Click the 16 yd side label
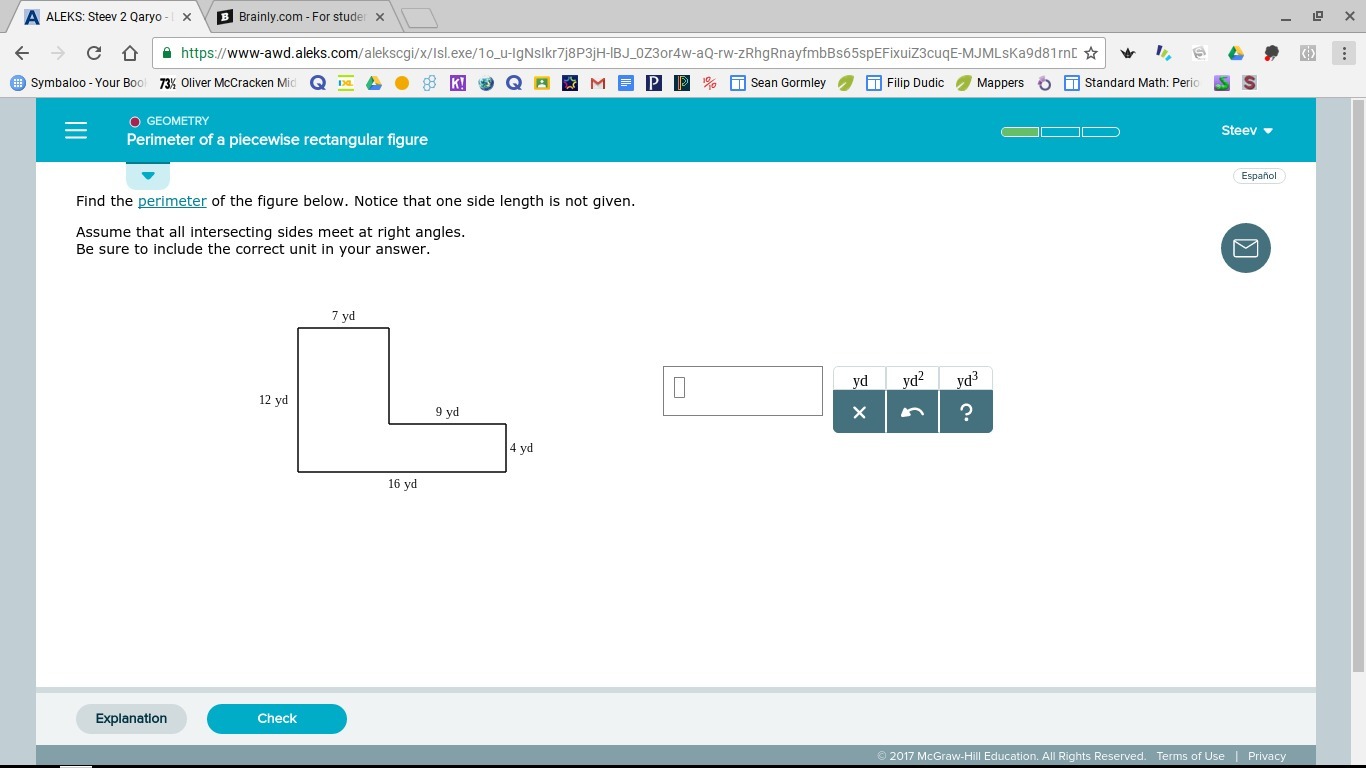1366x768 pixels. point(403,484)
